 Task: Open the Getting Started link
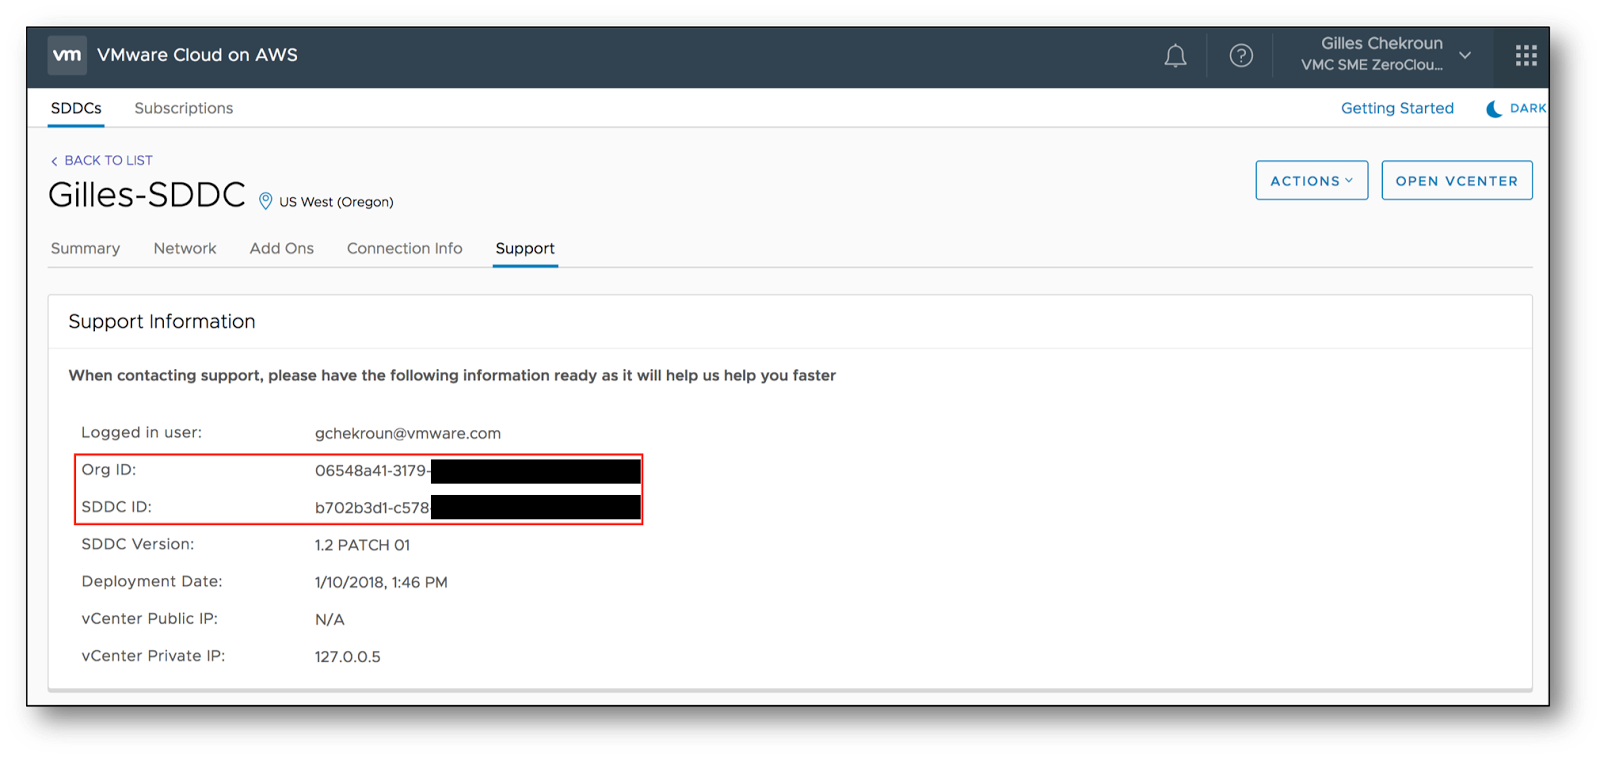pyautogui.click(x=1397, y=108)
